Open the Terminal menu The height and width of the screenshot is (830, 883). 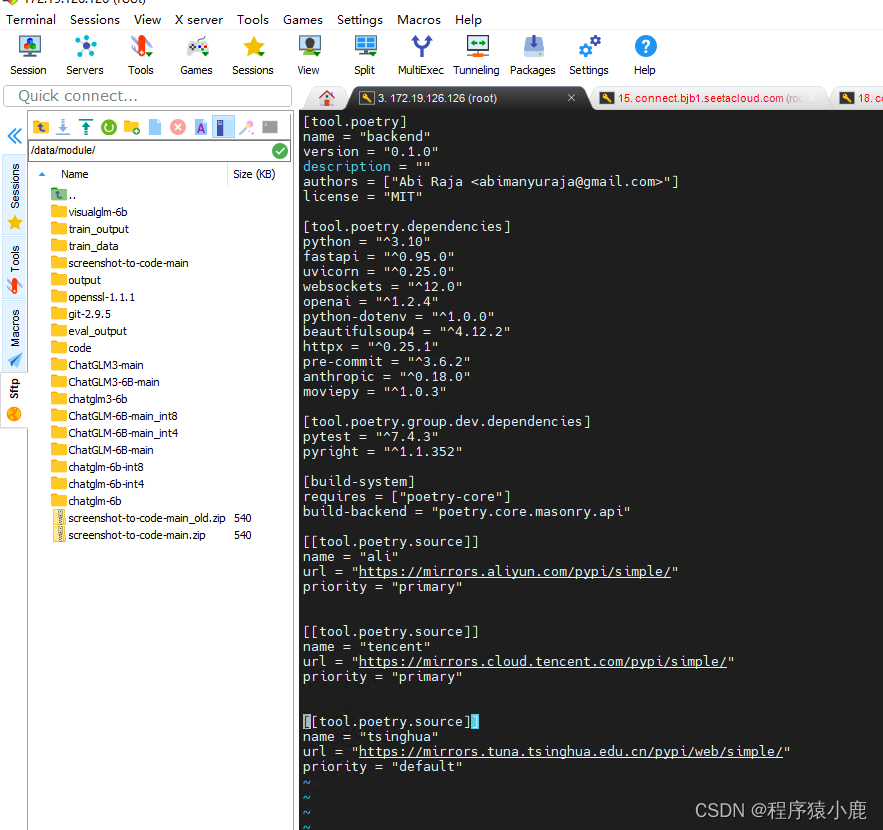31,20
